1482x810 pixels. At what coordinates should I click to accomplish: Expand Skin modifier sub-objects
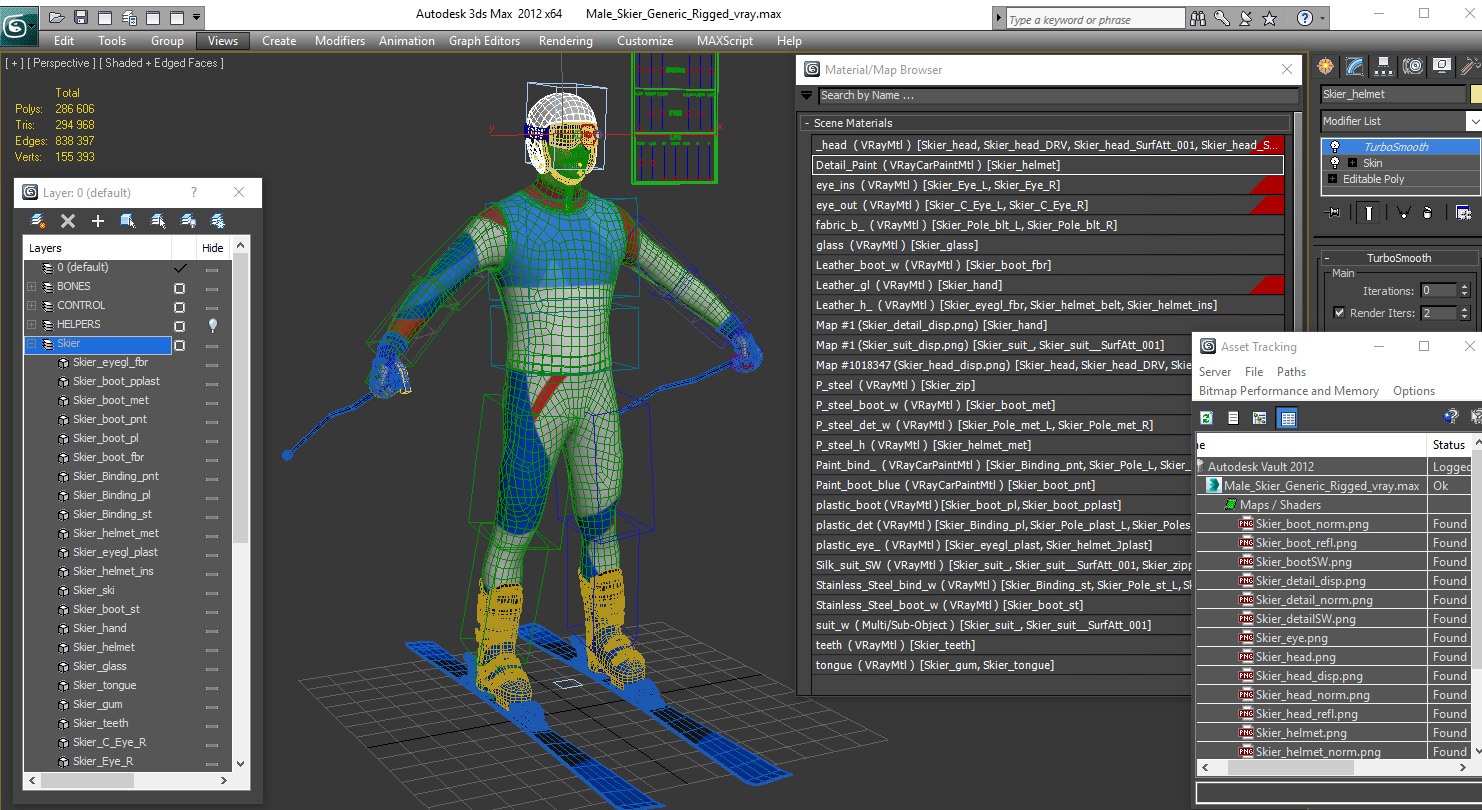pyautogui.click(x=1352, y=163)
